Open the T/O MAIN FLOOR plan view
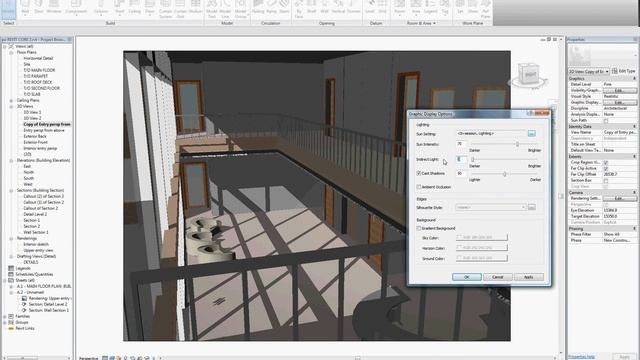The image size is (640, 360). pos(39,70)
